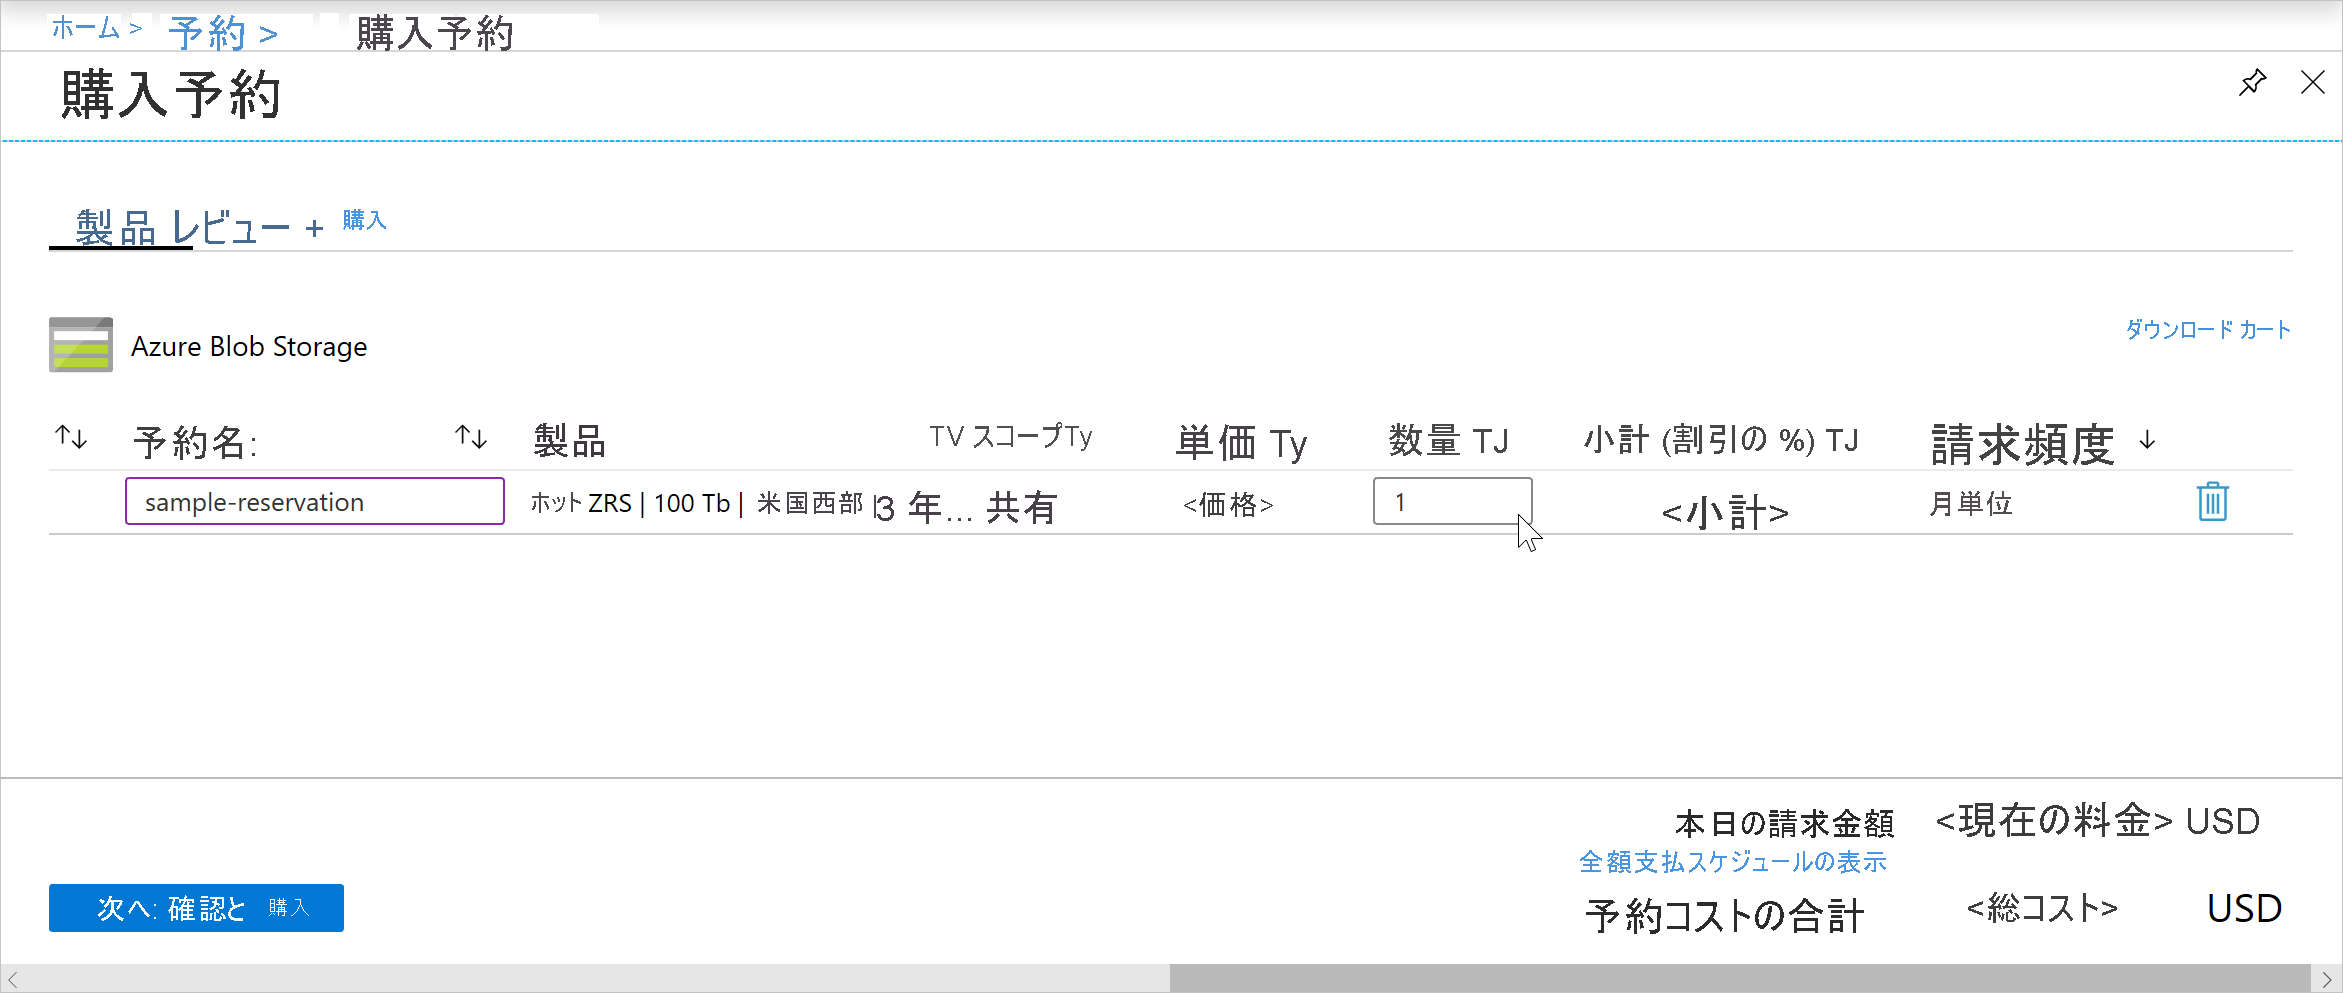Sort by 請求頻度 using the down arrow
This screenshot has height=993, width=2343.
point(2147,440)
